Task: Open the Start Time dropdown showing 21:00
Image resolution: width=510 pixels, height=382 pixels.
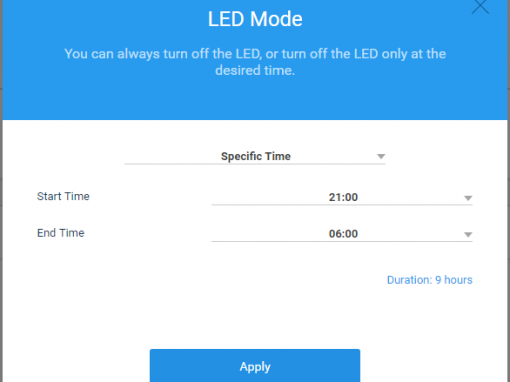Action: pos(342,197)
